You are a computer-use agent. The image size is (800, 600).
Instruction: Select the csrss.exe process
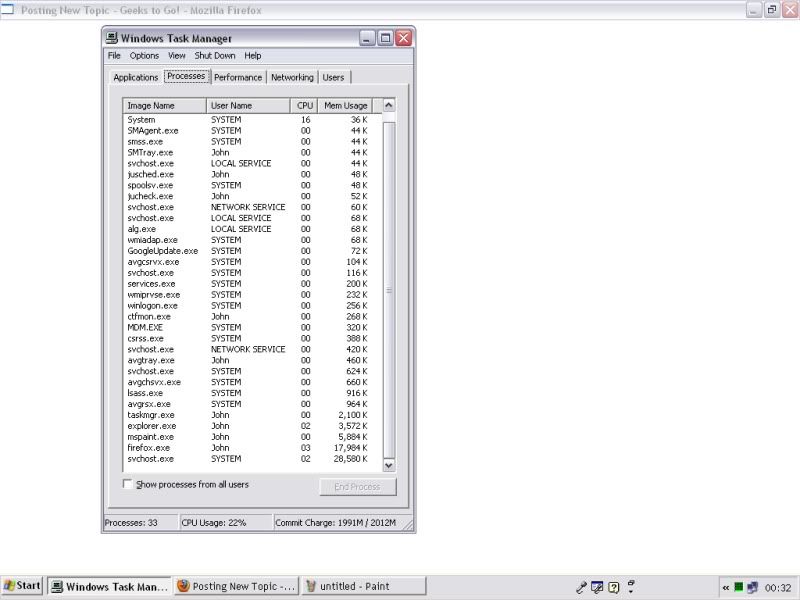pos(253,338)
